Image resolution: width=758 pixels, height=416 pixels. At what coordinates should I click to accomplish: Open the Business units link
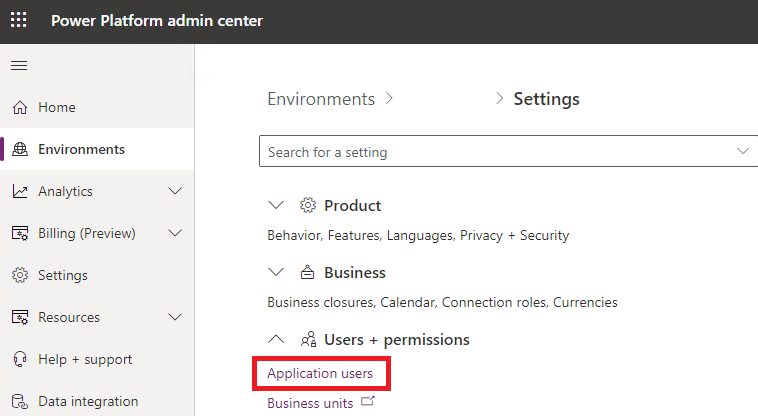click(x=310, y=403)
